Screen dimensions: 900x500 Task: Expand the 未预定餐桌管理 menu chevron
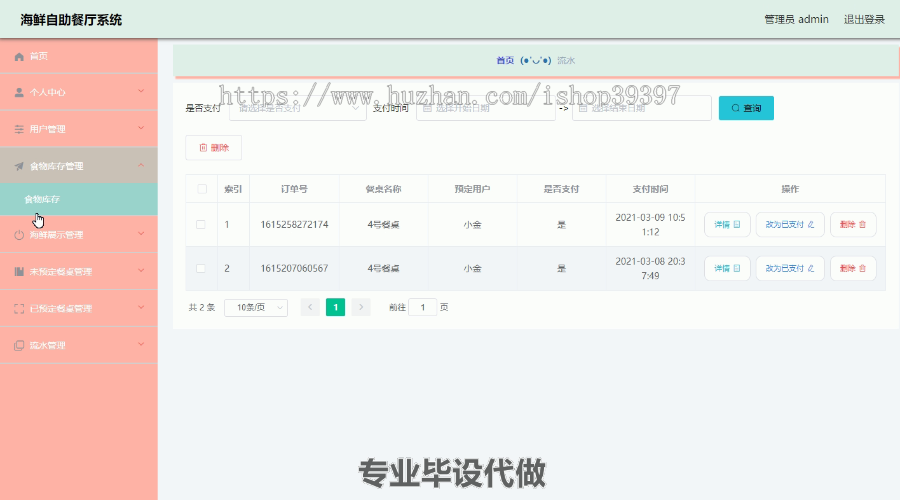point(141,270)
